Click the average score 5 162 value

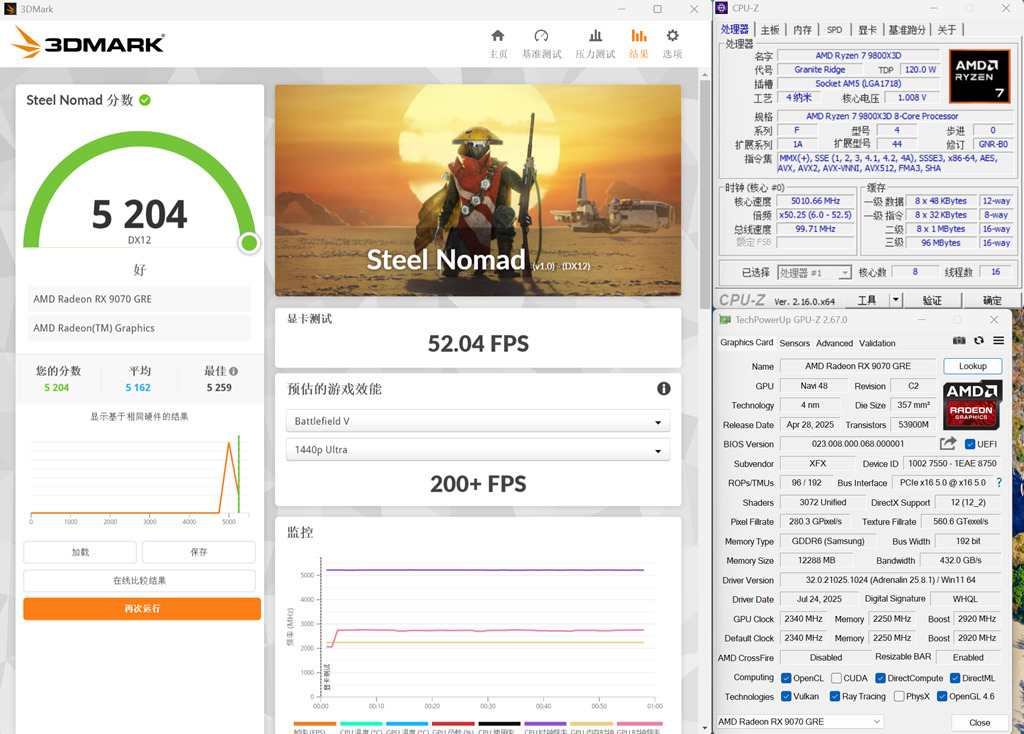[x=138, y=387]
